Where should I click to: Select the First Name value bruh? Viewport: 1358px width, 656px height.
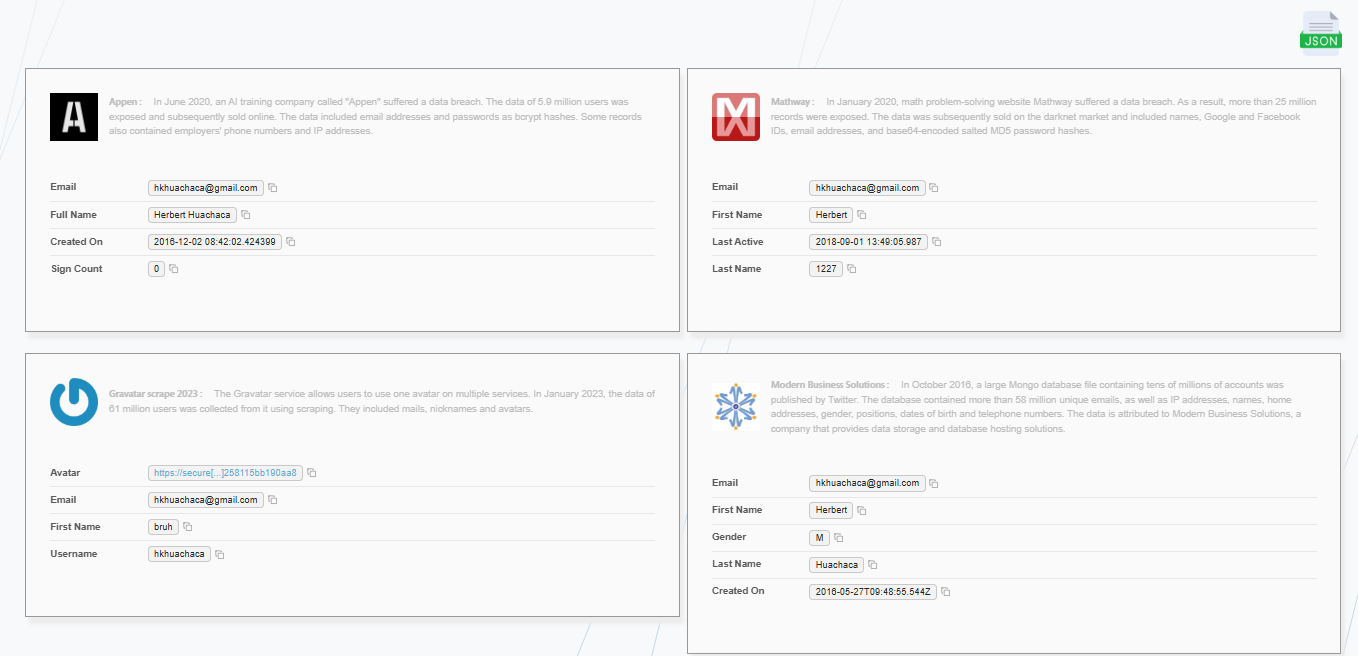(163, 527)
